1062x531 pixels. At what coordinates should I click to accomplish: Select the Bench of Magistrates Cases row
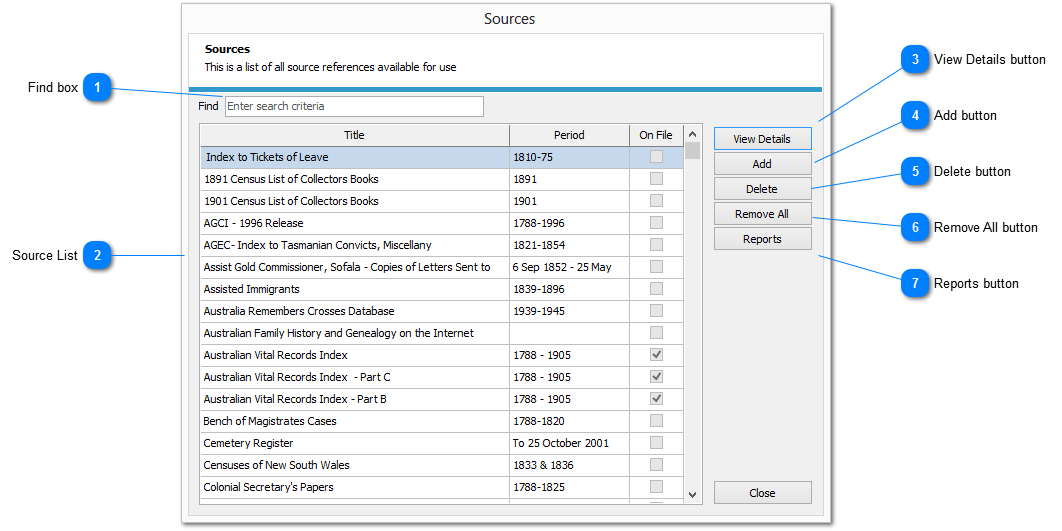coord(270,421)
